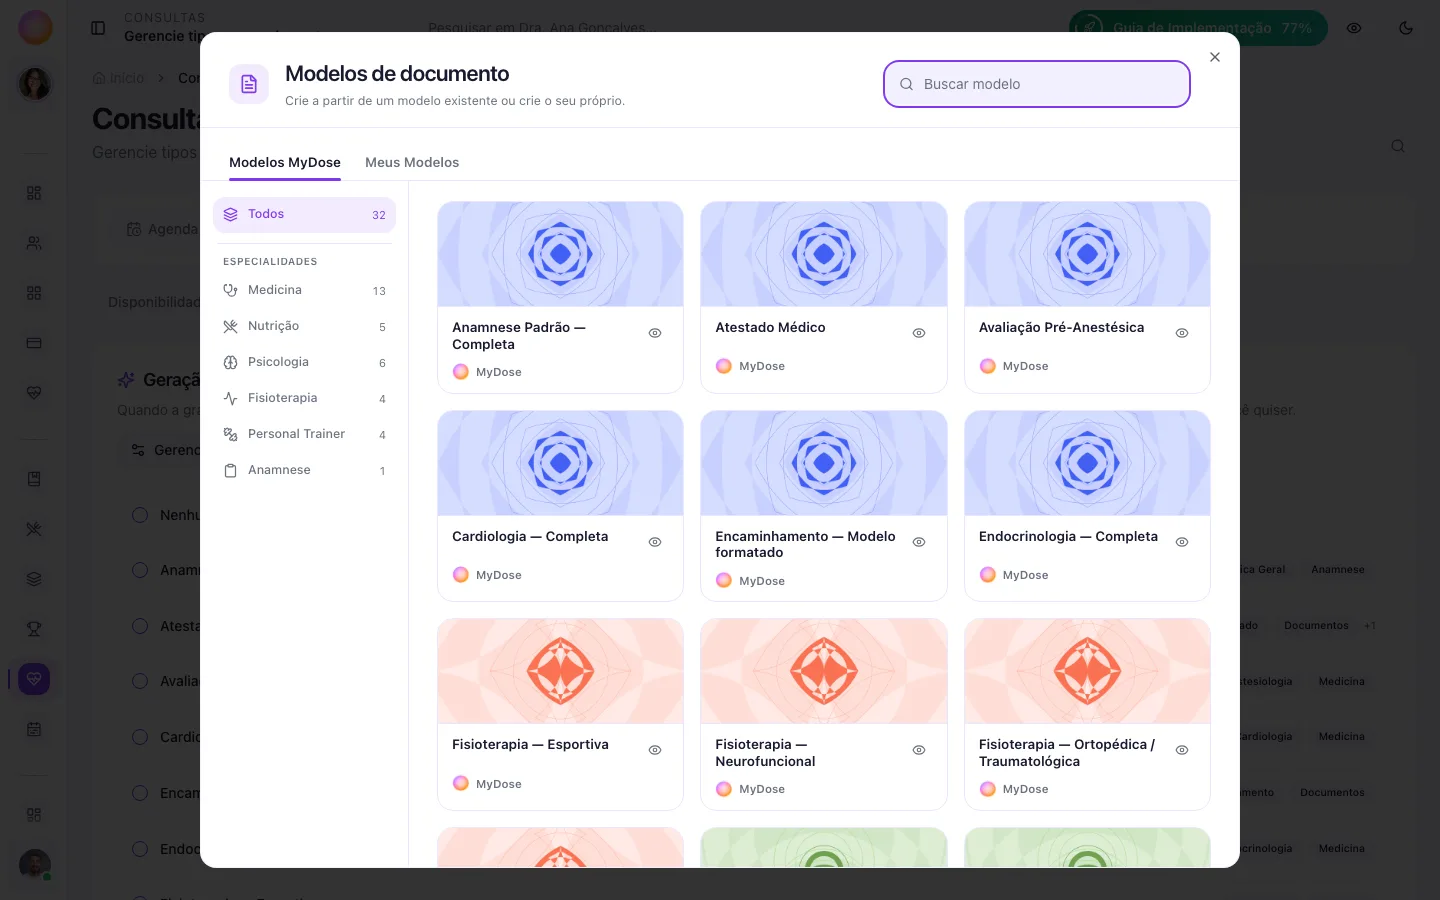Filter templates by the Psicologia specialty
Viewport: 1440px width, 900px height.
click(x=304, y=363)
